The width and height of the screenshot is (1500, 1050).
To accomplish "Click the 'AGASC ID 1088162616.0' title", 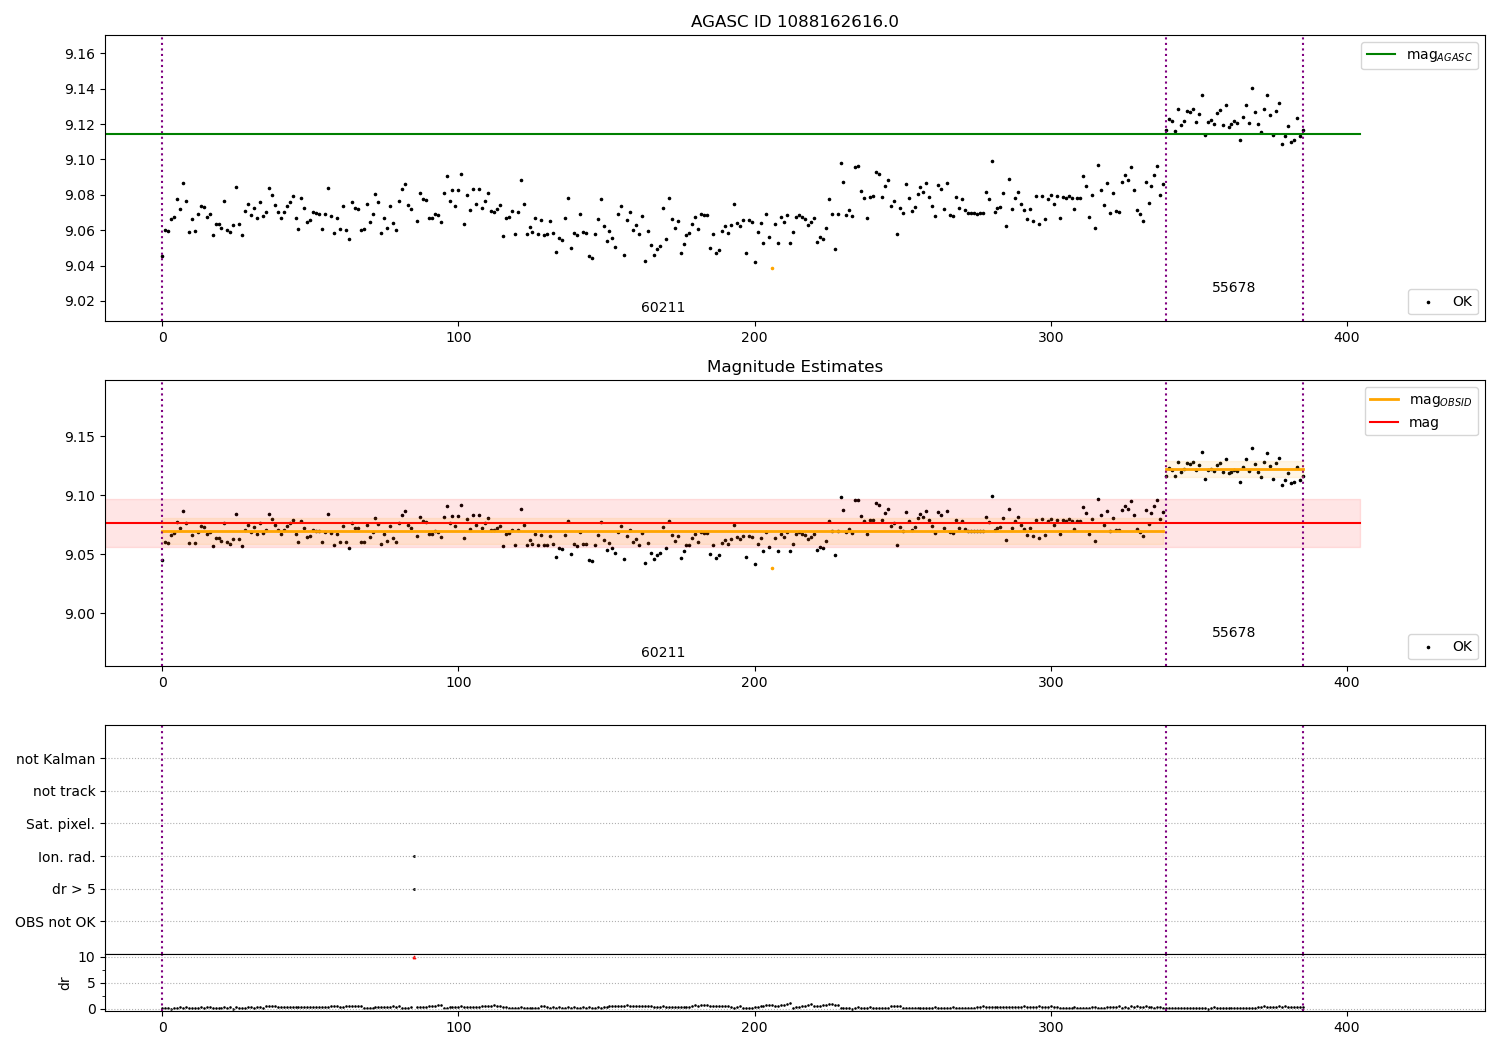I will pyautogui.click(x=795, y=22).
